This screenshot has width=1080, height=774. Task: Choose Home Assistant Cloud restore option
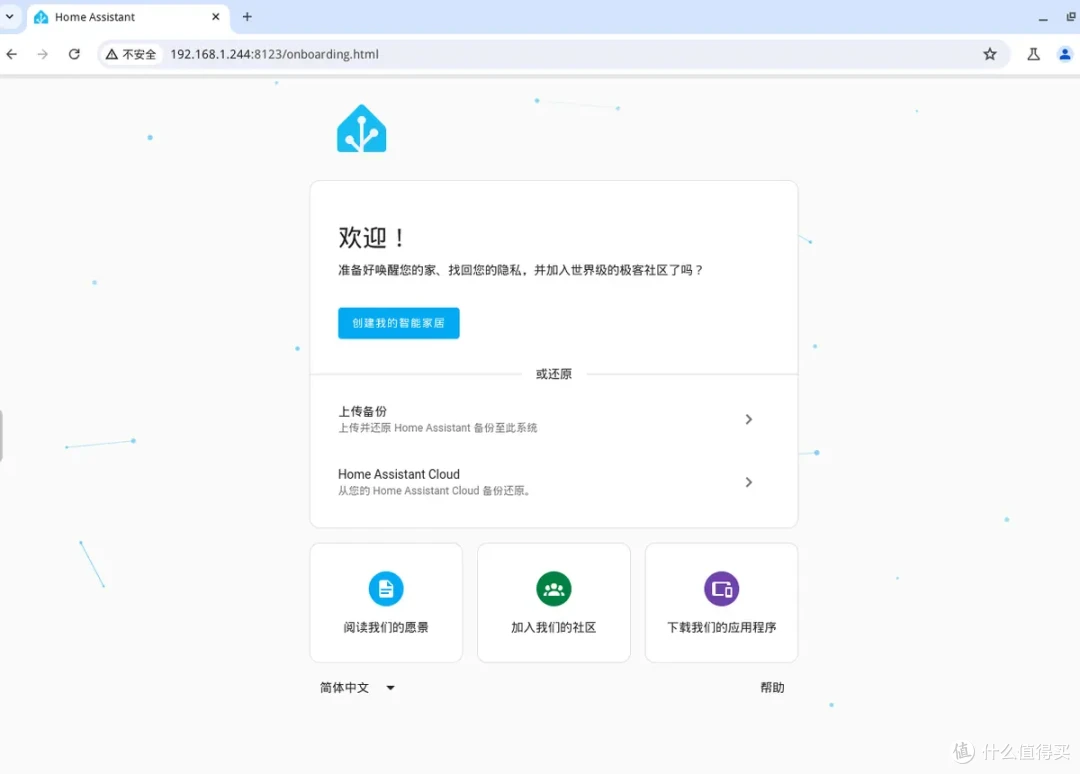click(554, 482)
